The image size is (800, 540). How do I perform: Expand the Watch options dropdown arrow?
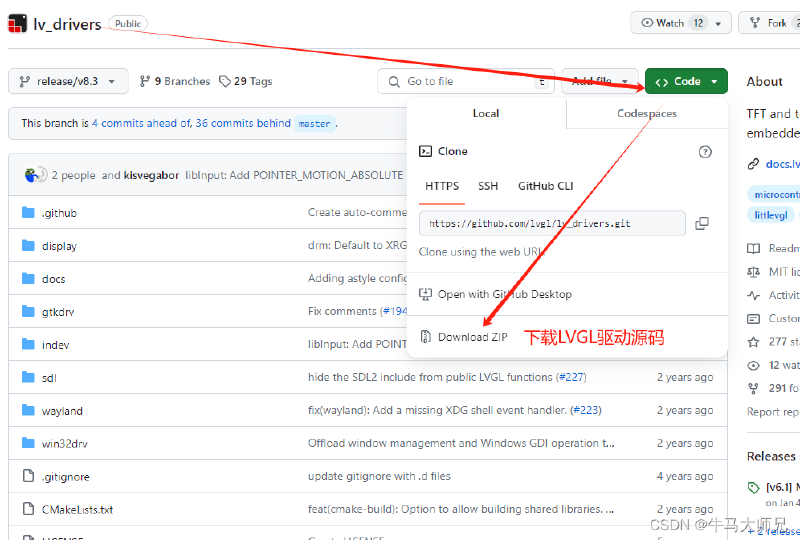(718, 23)
